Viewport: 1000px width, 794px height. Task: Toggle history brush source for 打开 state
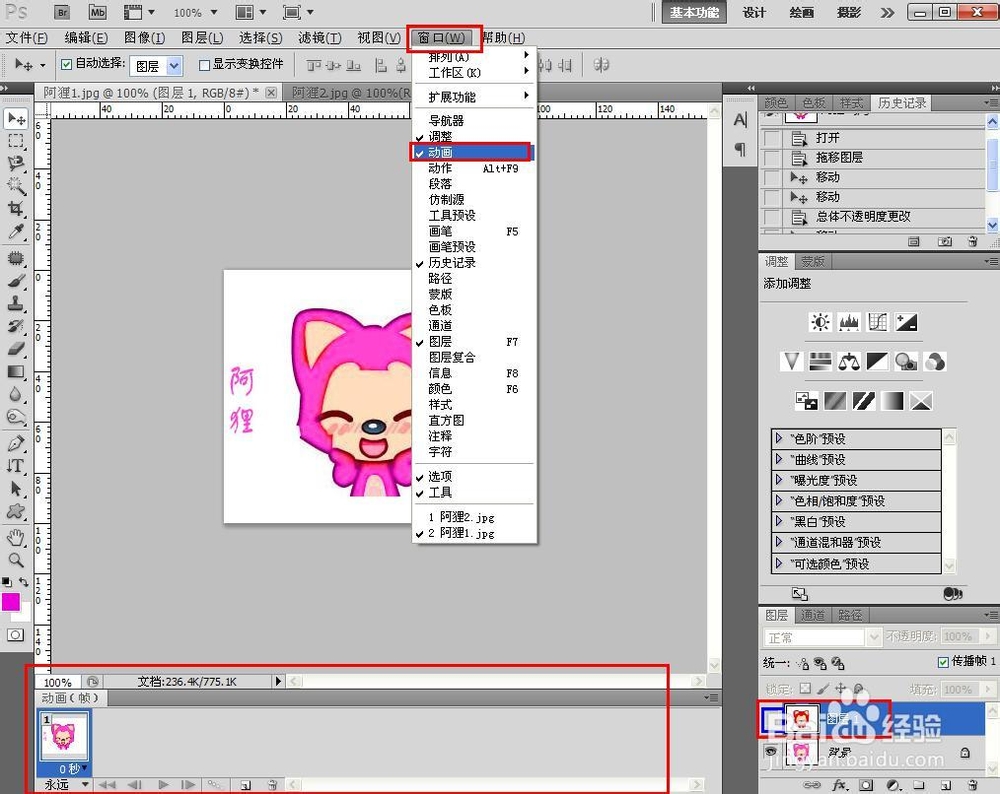pyautogui.click(x=772, y=138)
